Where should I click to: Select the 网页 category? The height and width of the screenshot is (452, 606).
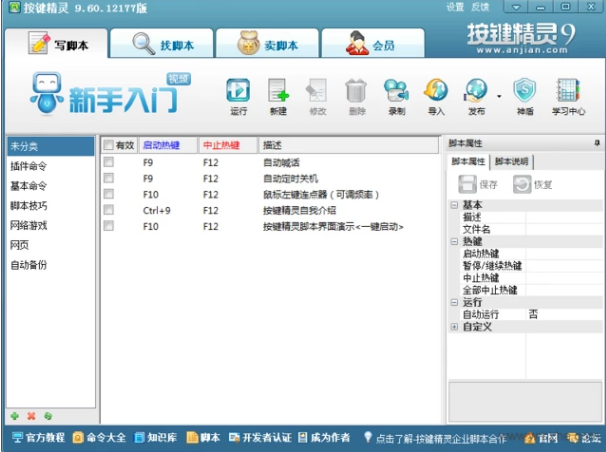point(50,245)
